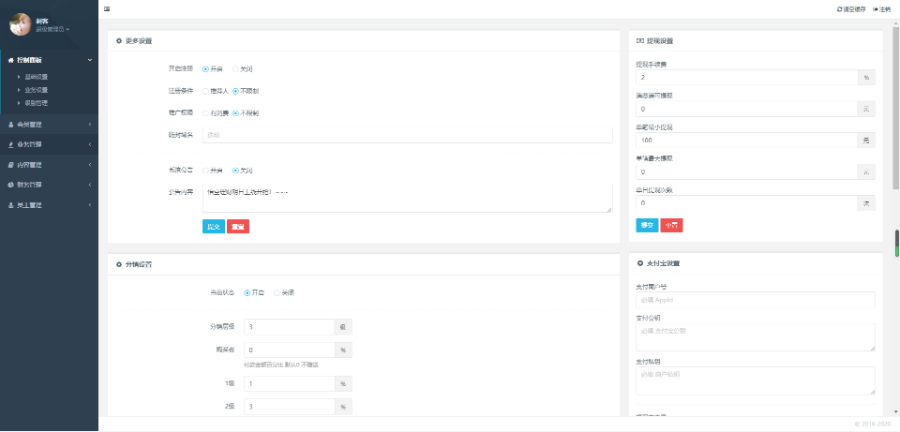Image resolution: width=900 pixels, height=432 pixels.
Task: Click the announcement content textarea
Action: pyautogui.click(x=408, y=199)
